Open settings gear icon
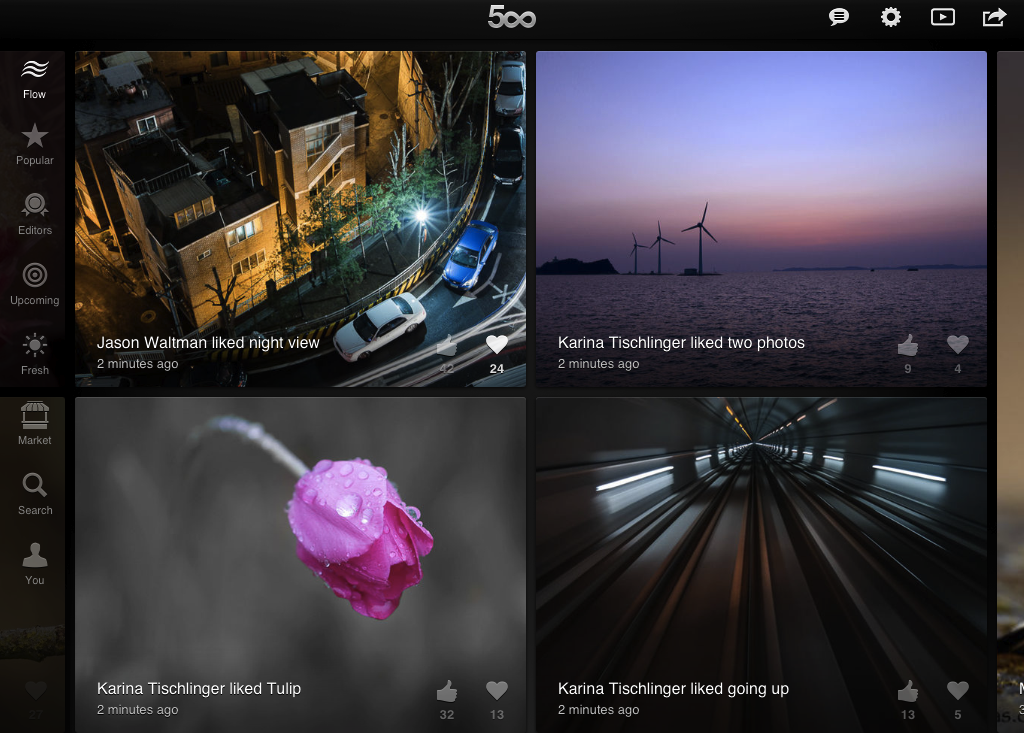 point(891,17)
